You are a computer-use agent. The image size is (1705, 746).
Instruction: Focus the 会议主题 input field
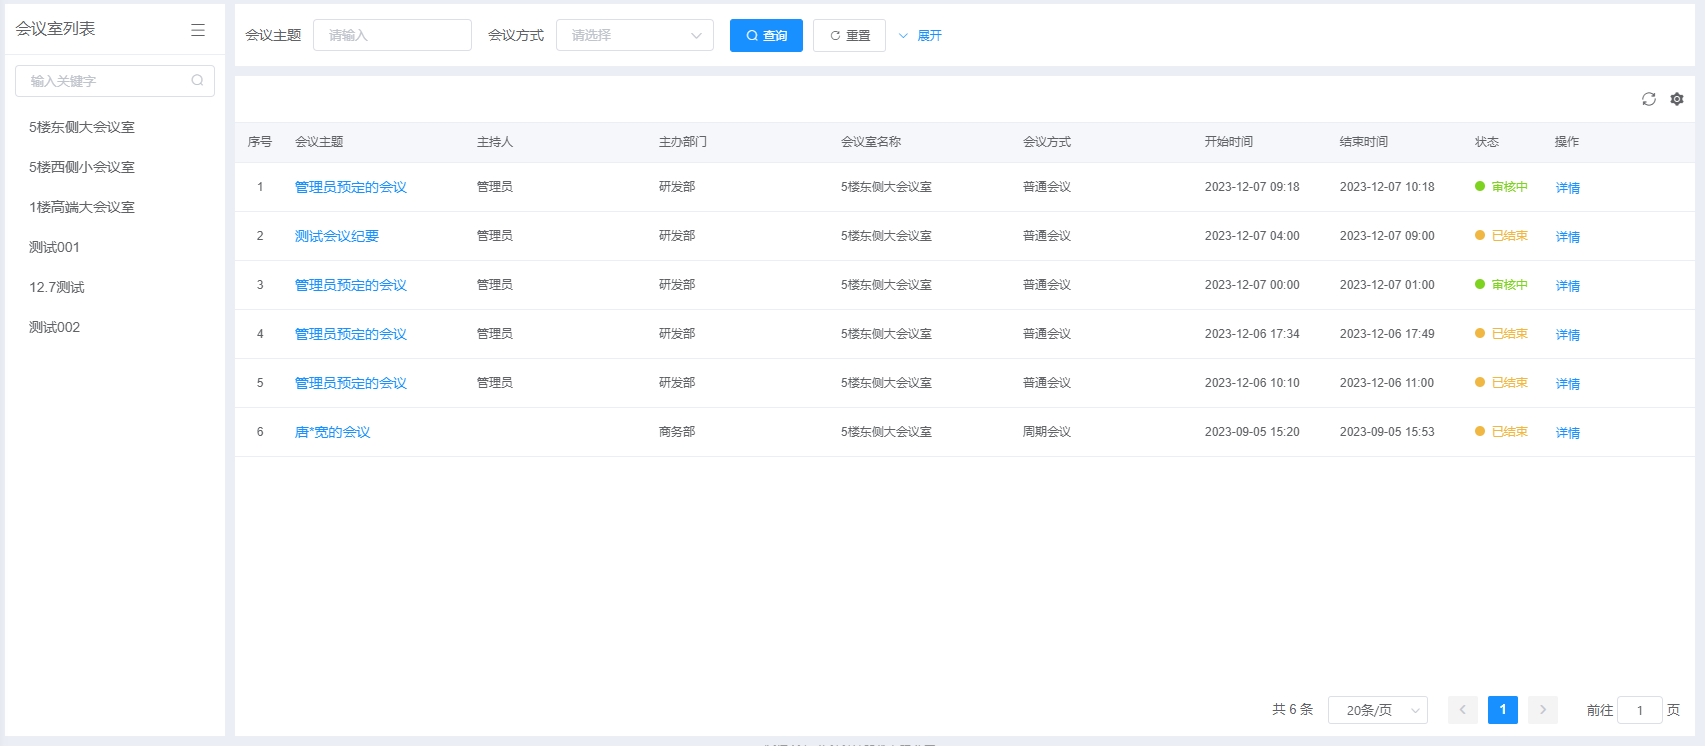pos(392,35)
